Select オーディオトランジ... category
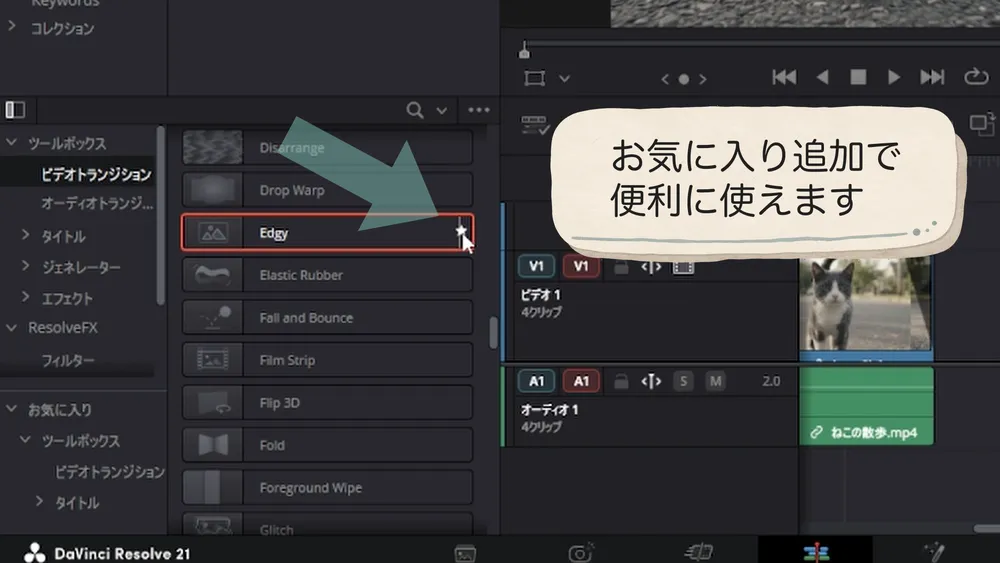This screenshot has height=563, width=1000. point(97,203)
